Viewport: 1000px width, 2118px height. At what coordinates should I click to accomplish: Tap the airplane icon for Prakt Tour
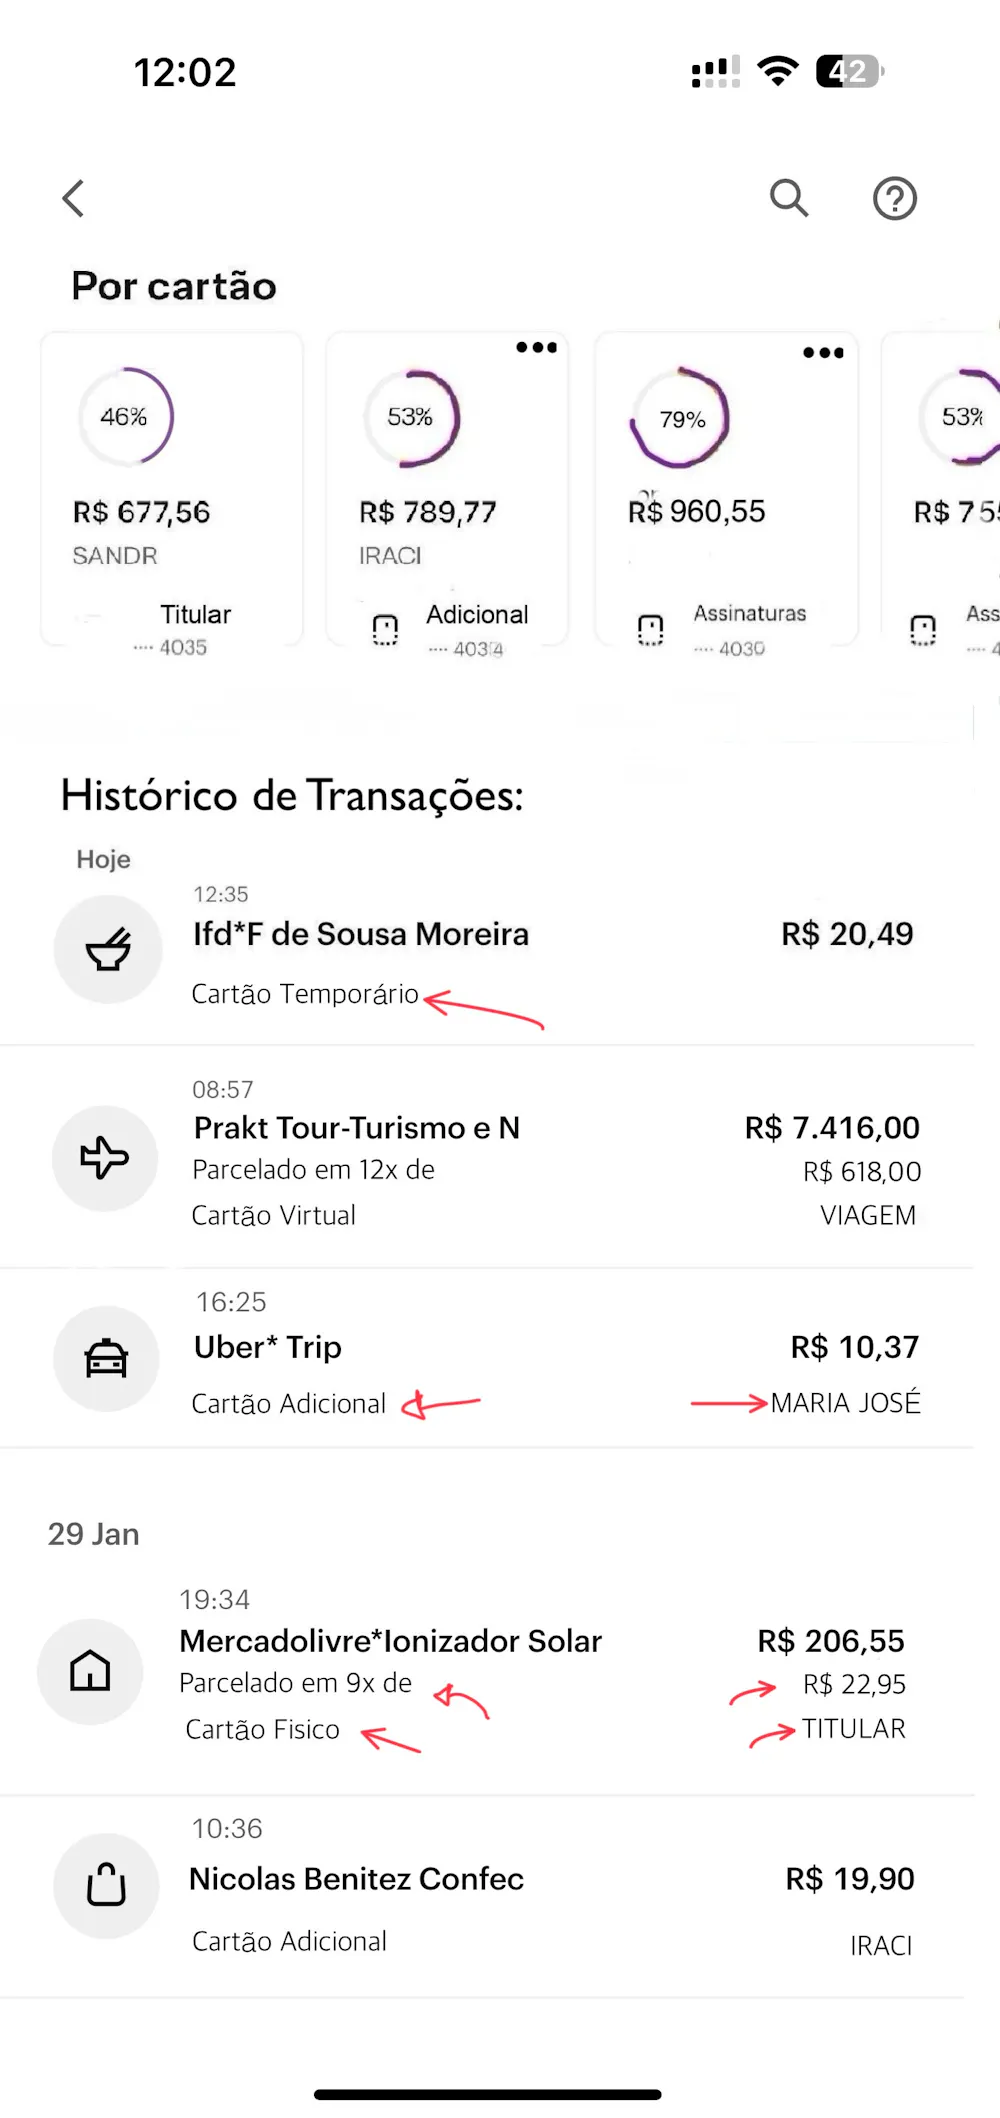point(105,1158)
